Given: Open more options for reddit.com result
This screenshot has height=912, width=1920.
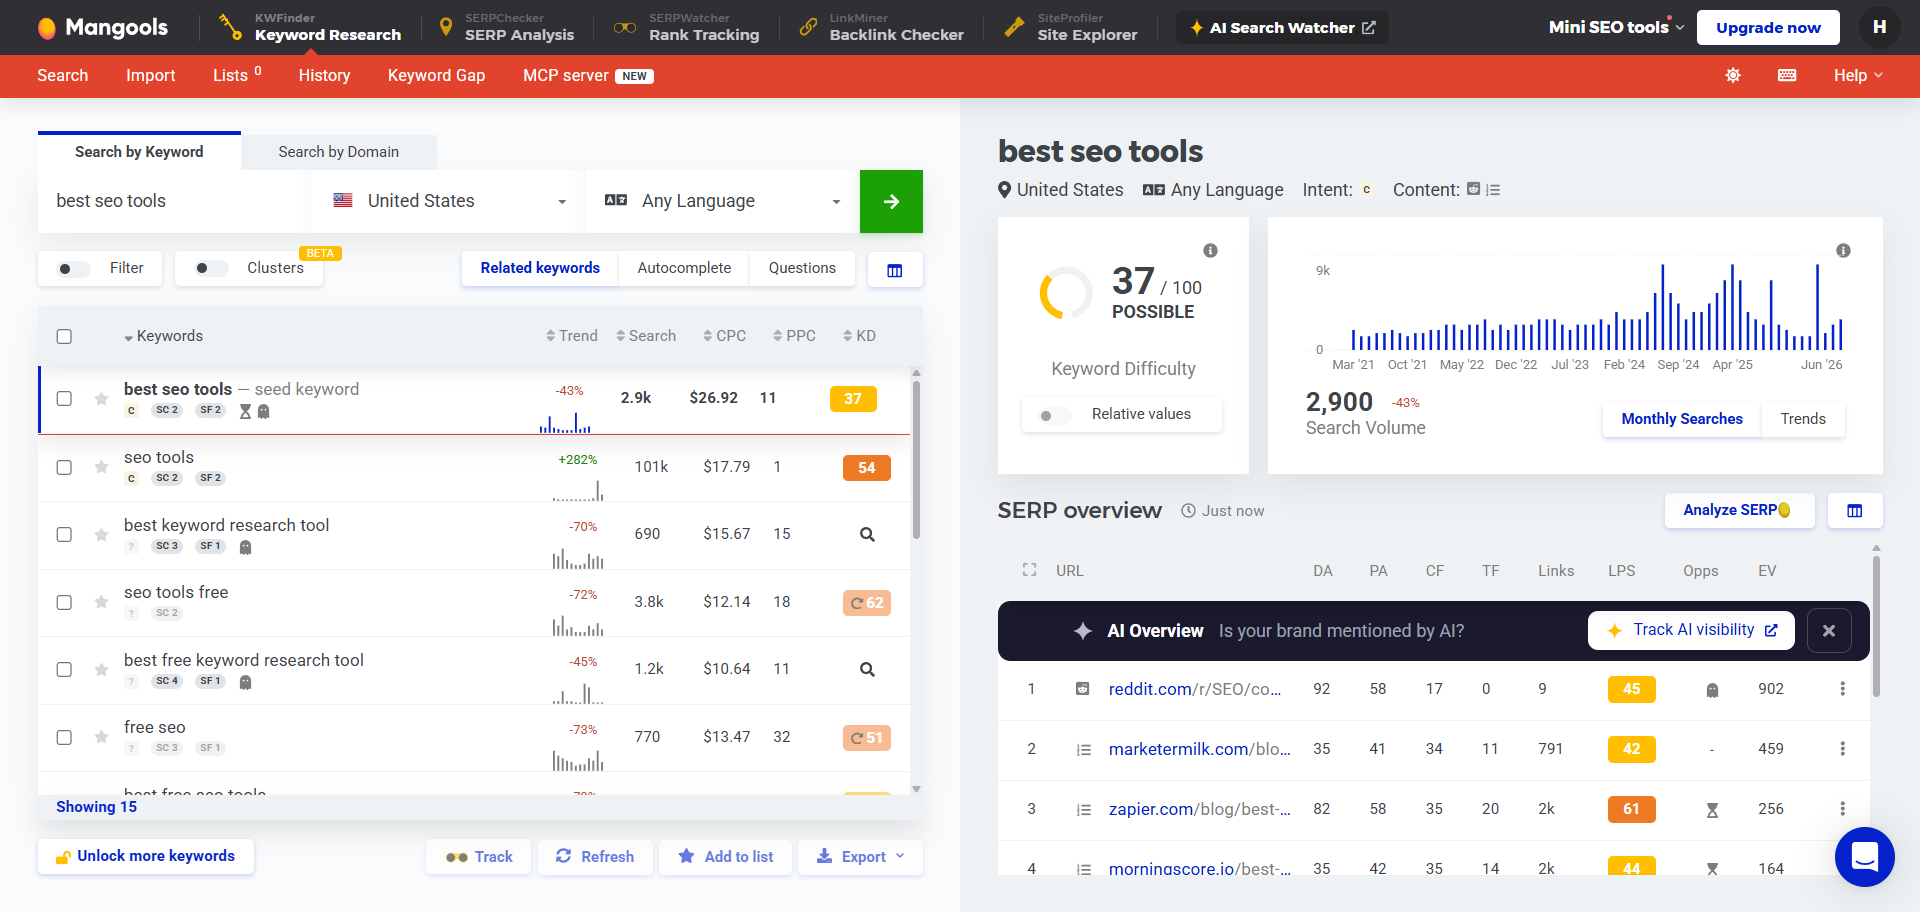Looking at the screenshot, I should pos(1842,689).
